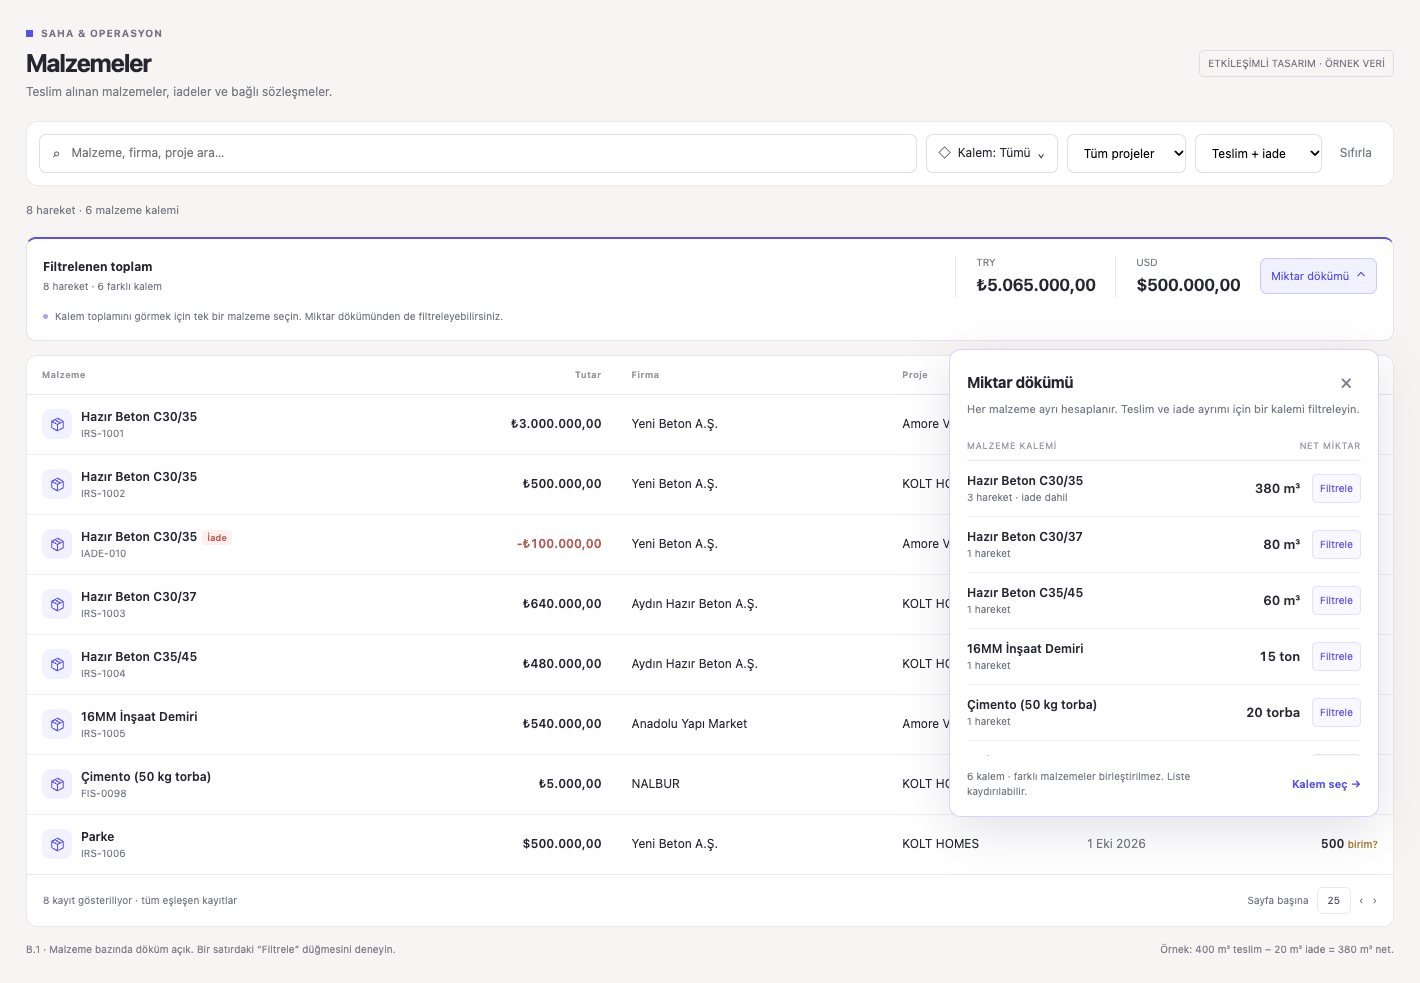
Task: Click the Kalem seç link
Action: [x=1326, y=784]
